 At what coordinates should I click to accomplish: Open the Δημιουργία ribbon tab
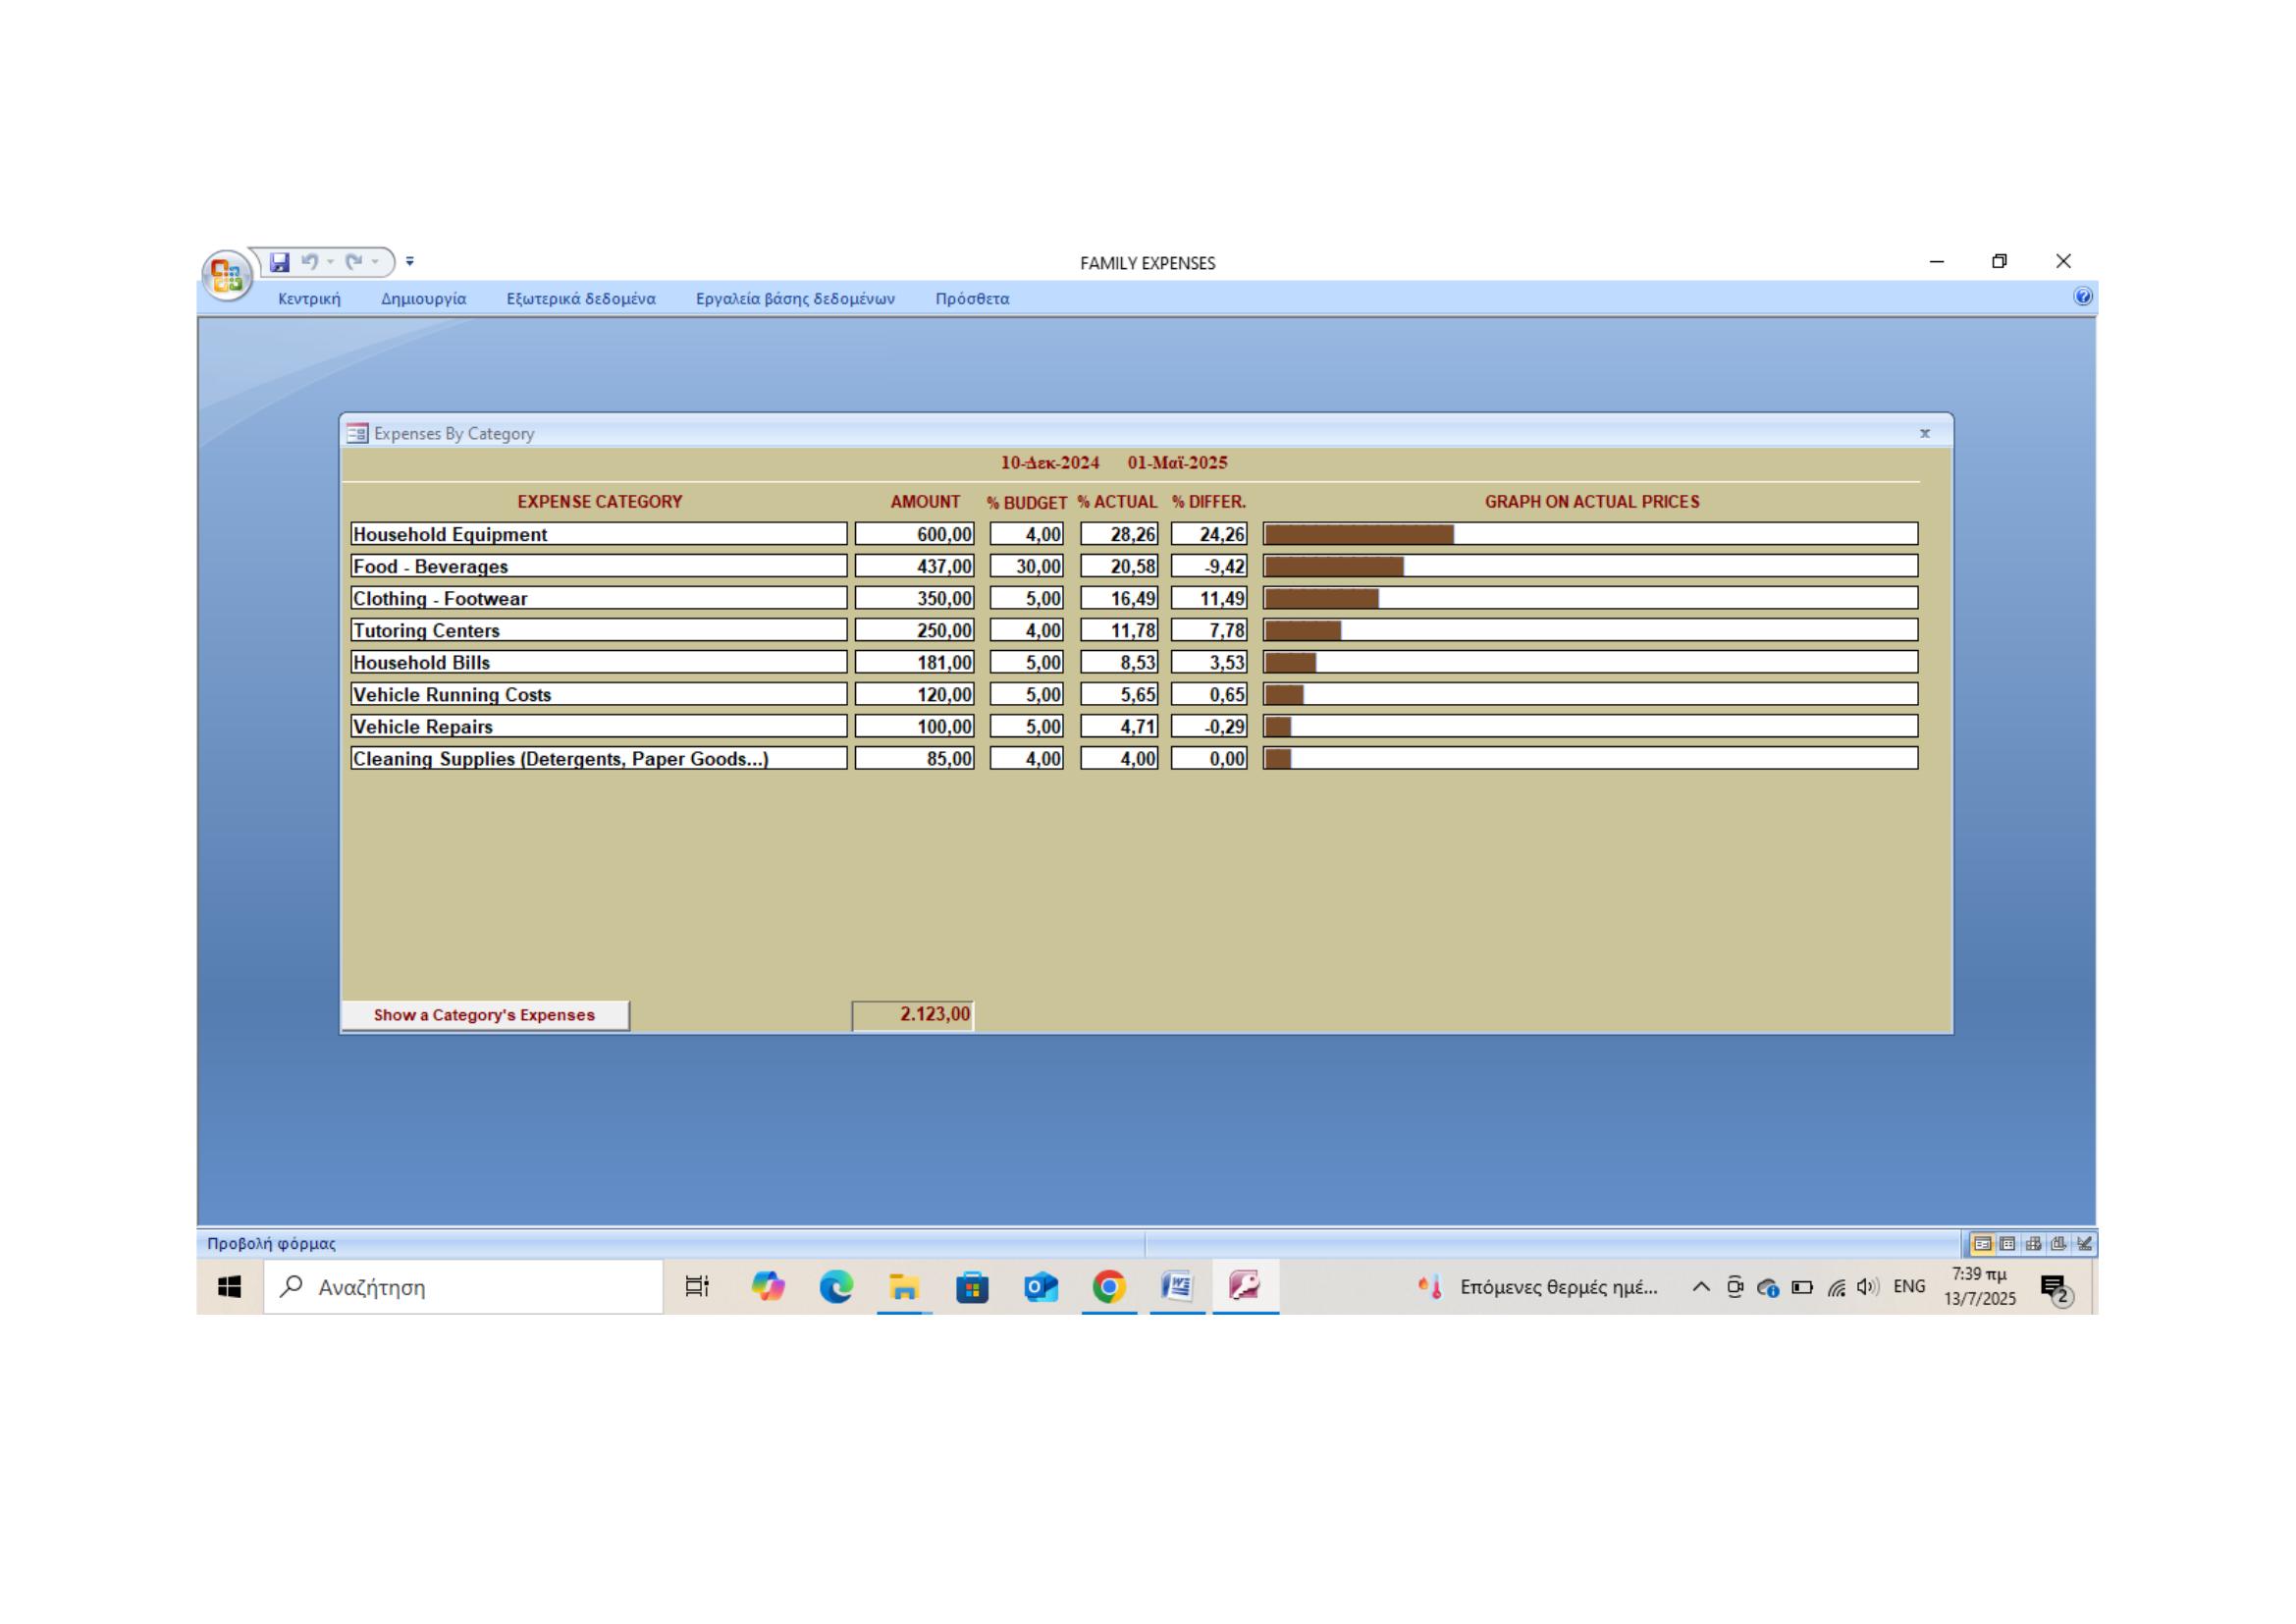[423, 299]
